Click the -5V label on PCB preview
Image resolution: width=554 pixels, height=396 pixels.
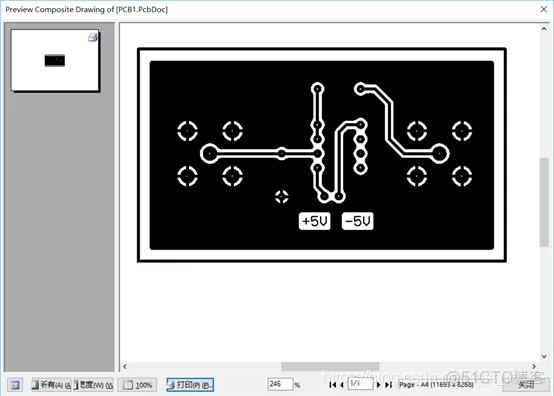358,221
